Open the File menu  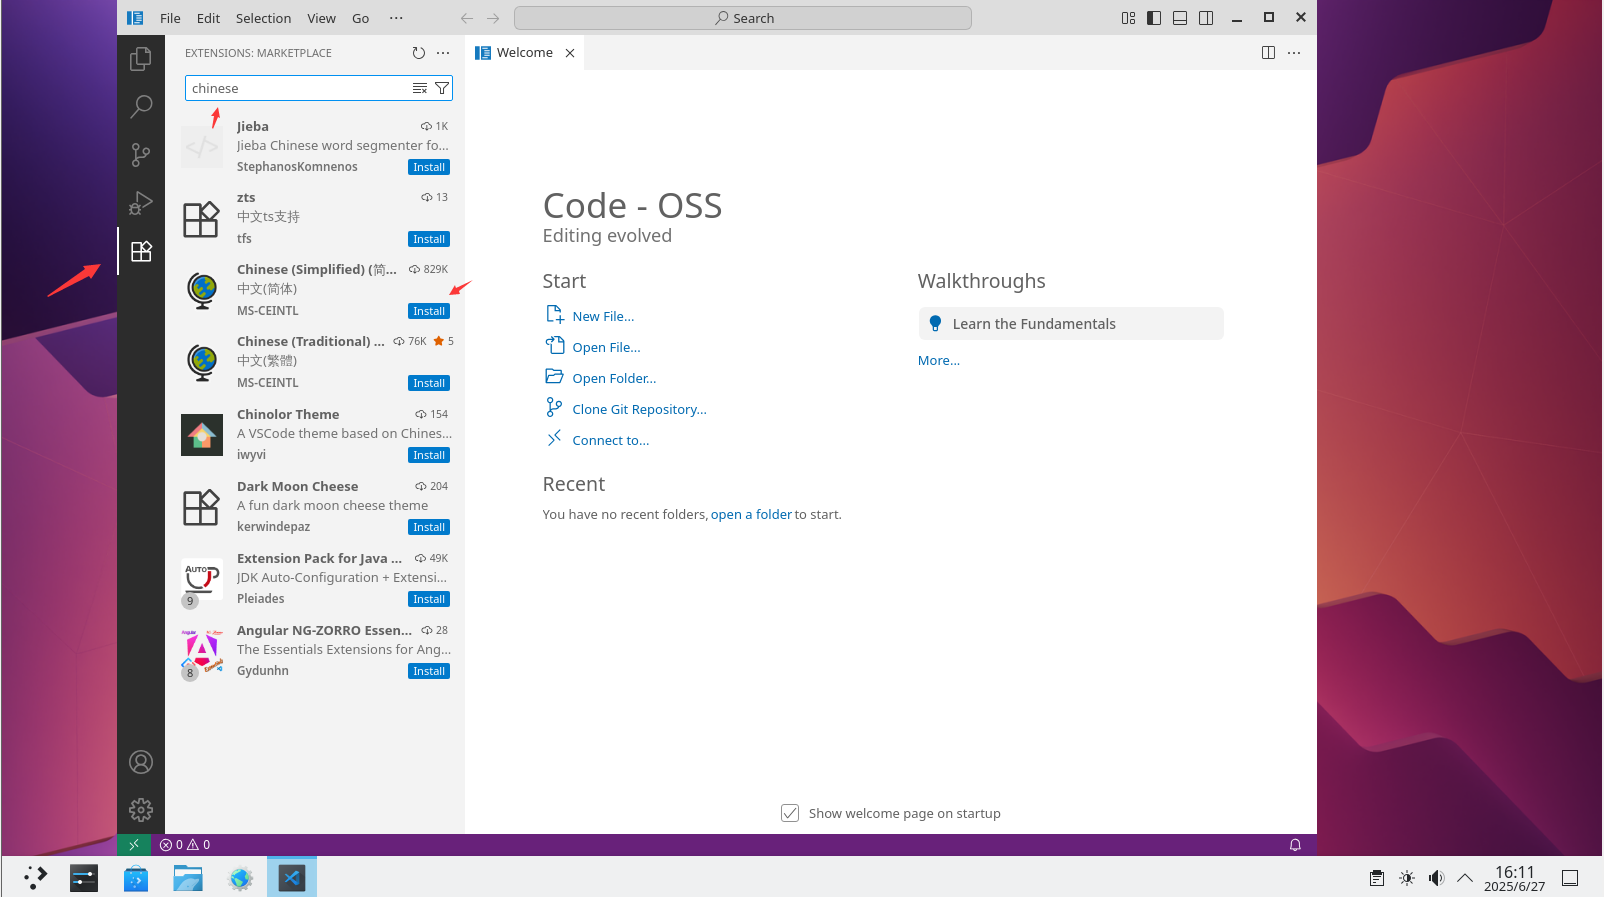170,18
